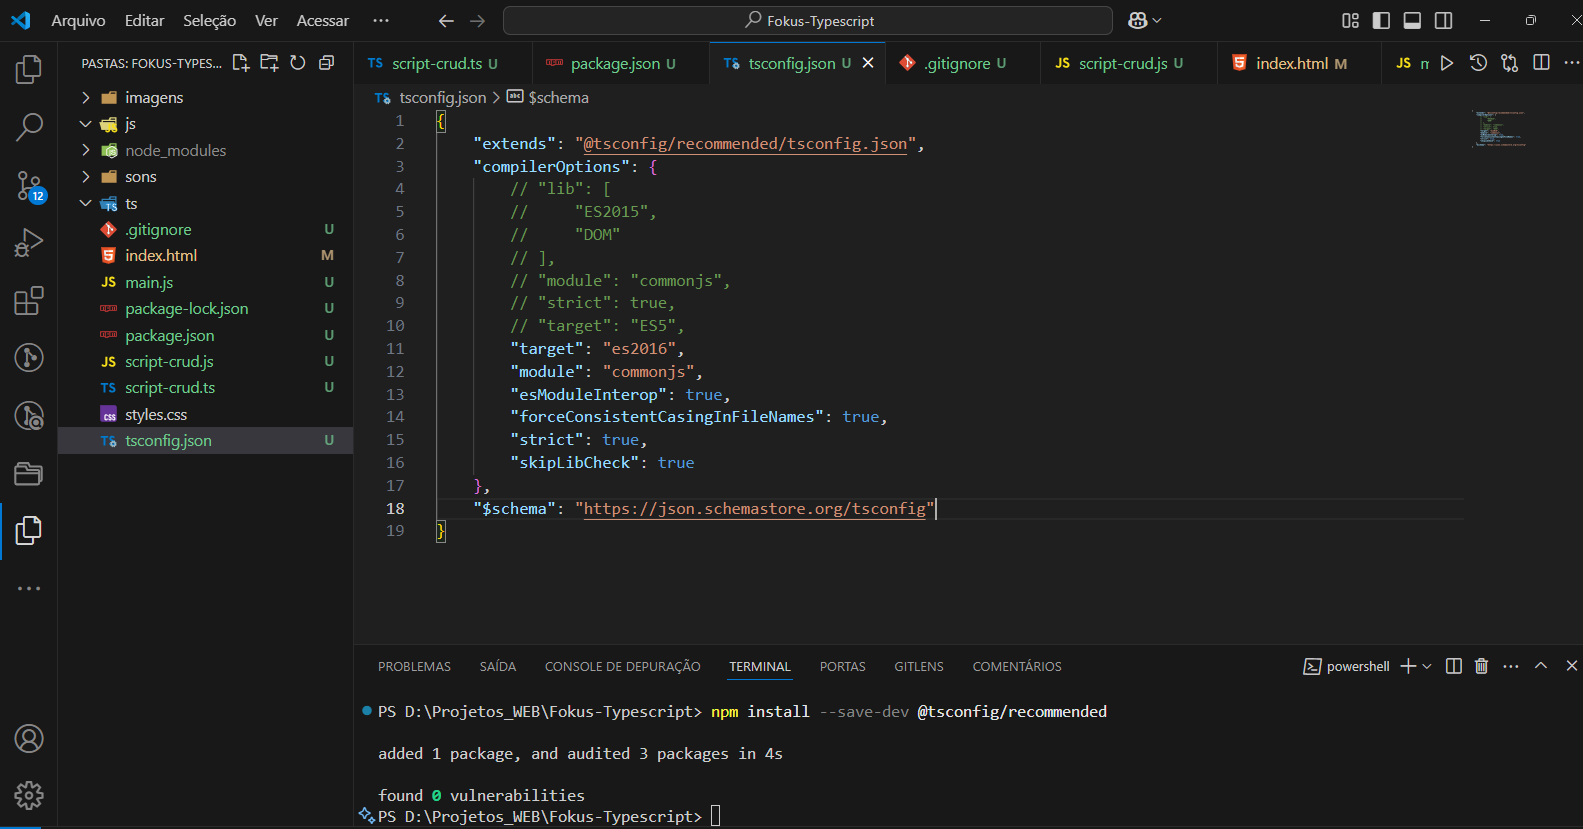
Task: Open more terminal panel actions
Action: [1511, 666]
